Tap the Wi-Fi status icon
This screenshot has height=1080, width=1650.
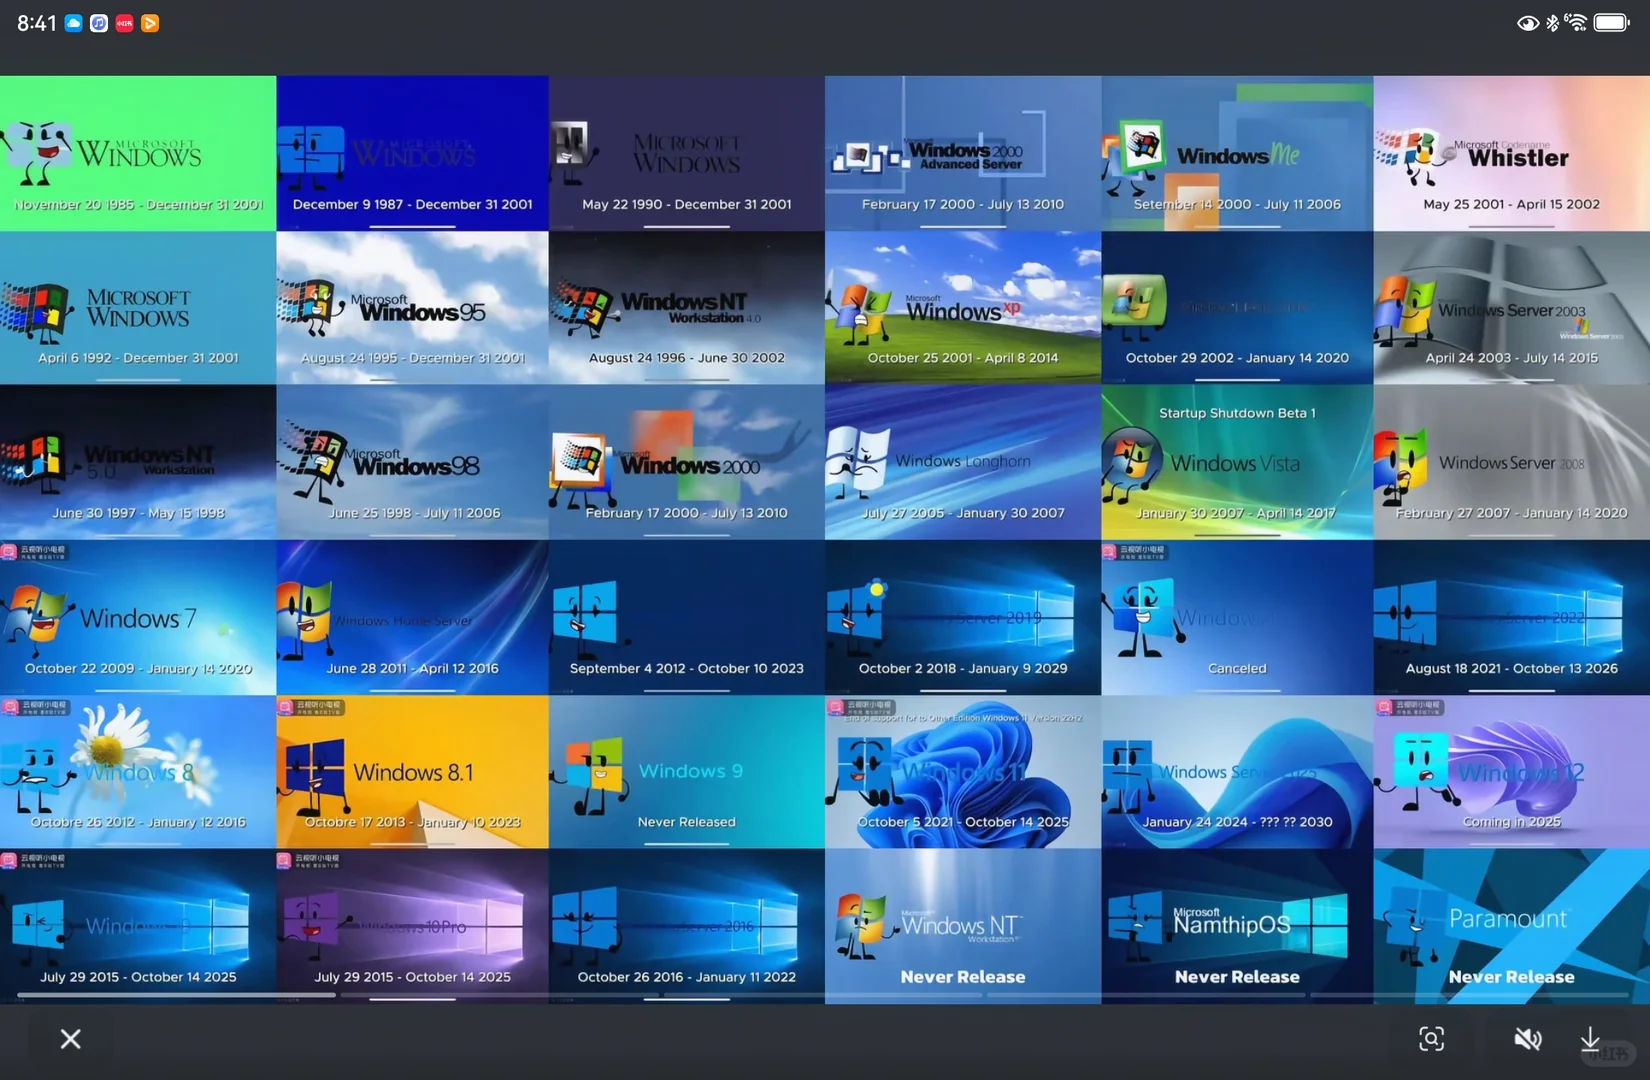coord(1577,22)
